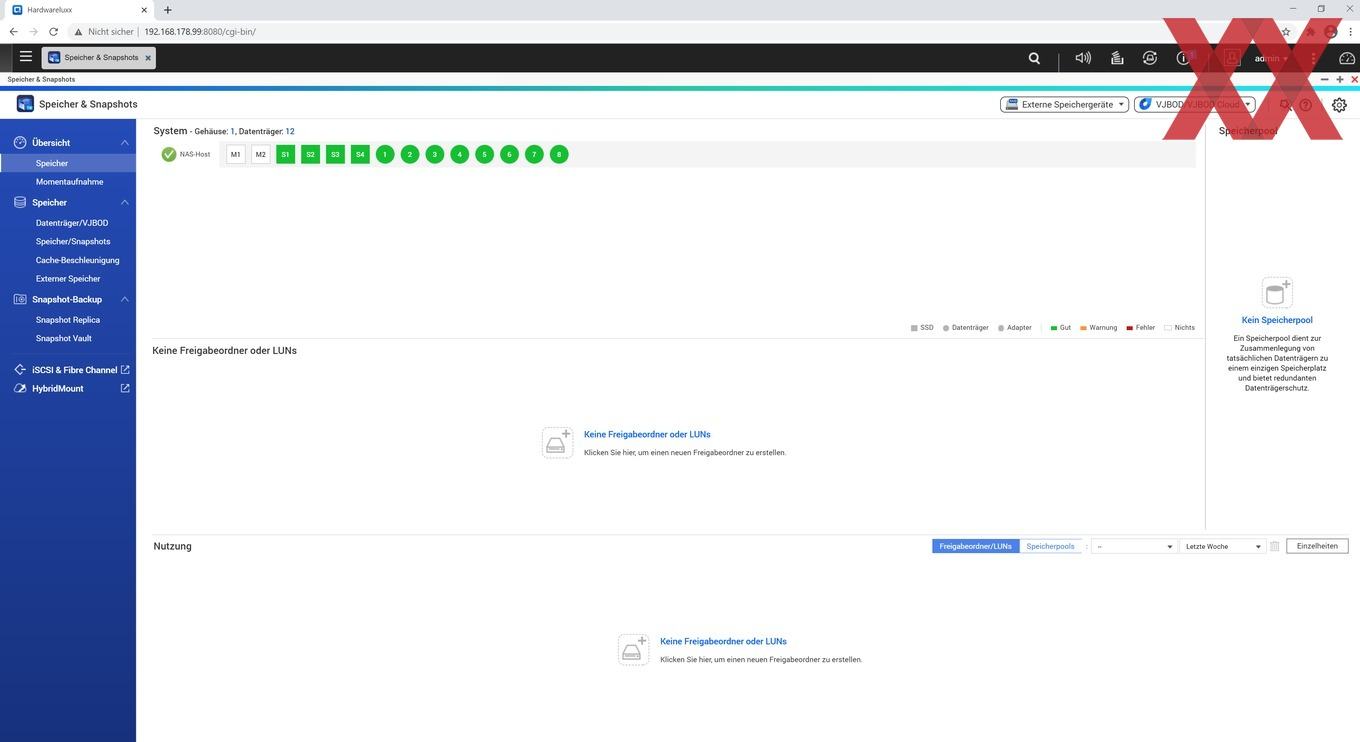Click Kein Speicherpool link

1277,320
